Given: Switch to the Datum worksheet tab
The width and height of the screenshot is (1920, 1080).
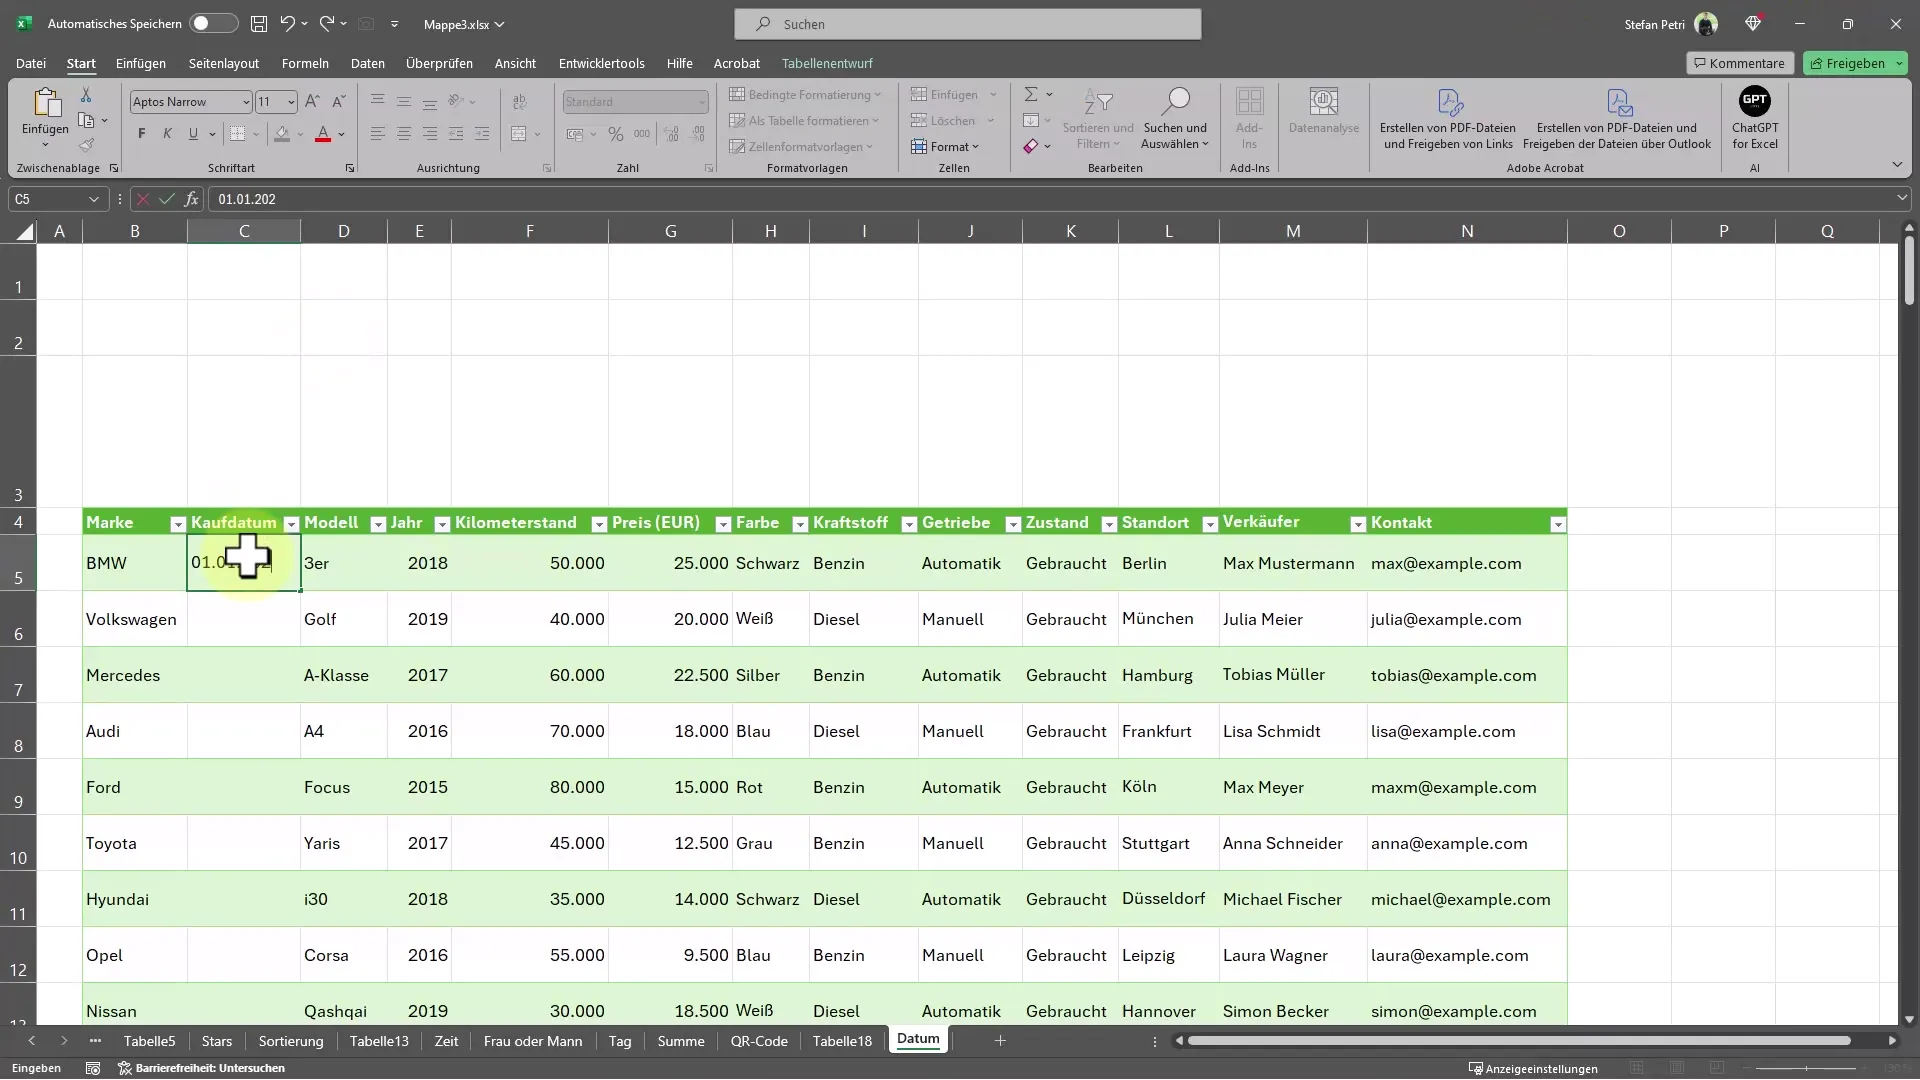Looking at the screenshot, I should (x=918, y=1039).
